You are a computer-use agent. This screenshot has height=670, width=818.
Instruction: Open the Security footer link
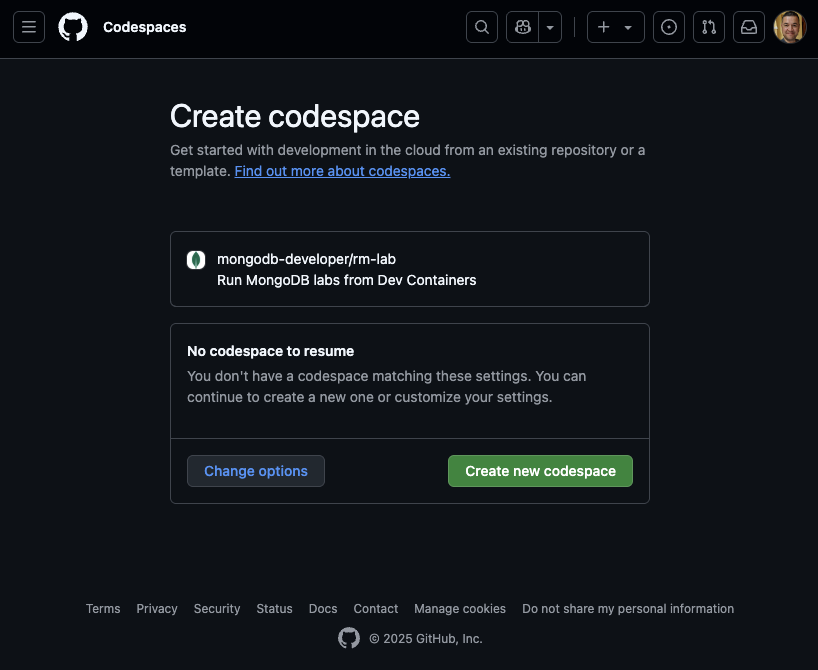[x=216, y=609]
